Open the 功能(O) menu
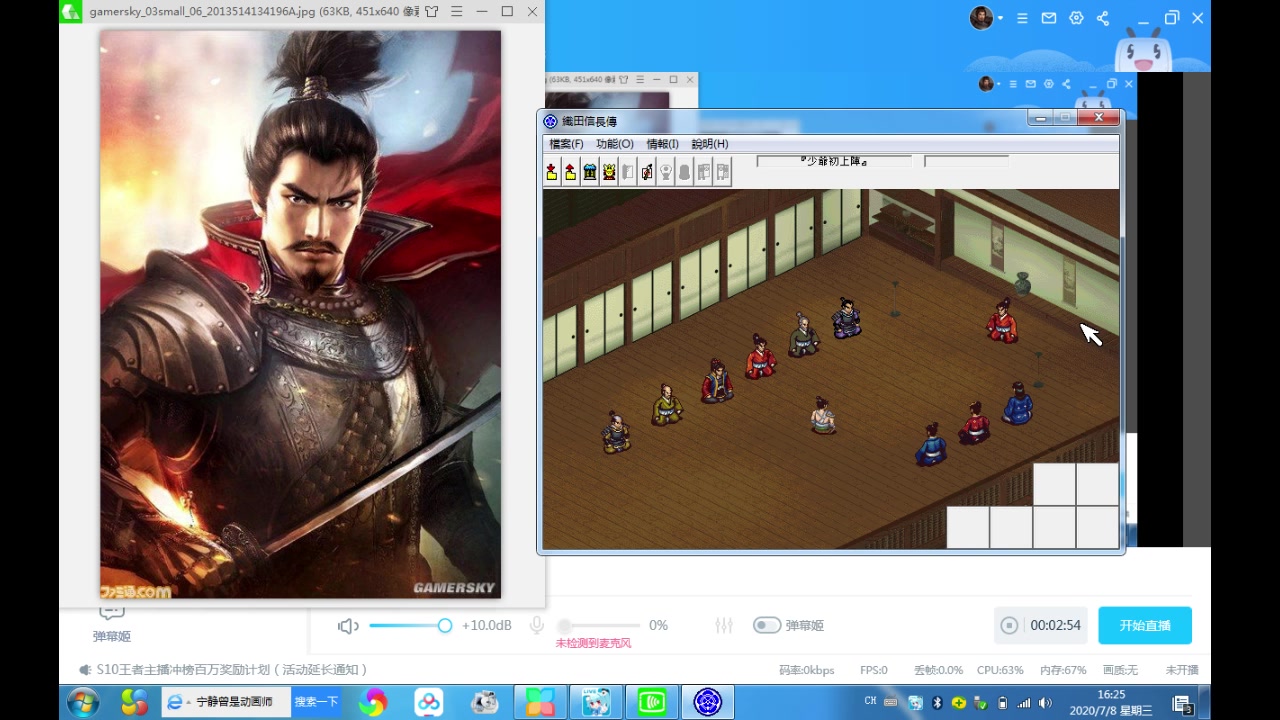Viewport: 1280px width, 720px height. [615, 144]
